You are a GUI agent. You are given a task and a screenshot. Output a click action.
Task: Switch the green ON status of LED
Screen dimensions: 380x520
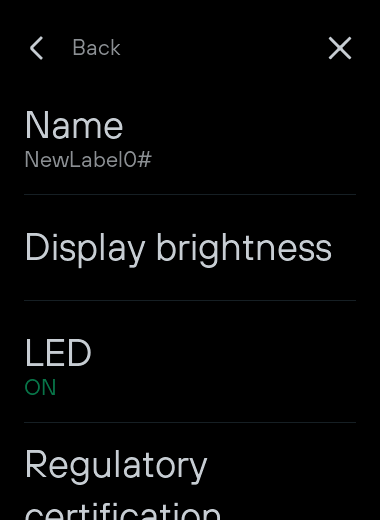coord(40,387)
